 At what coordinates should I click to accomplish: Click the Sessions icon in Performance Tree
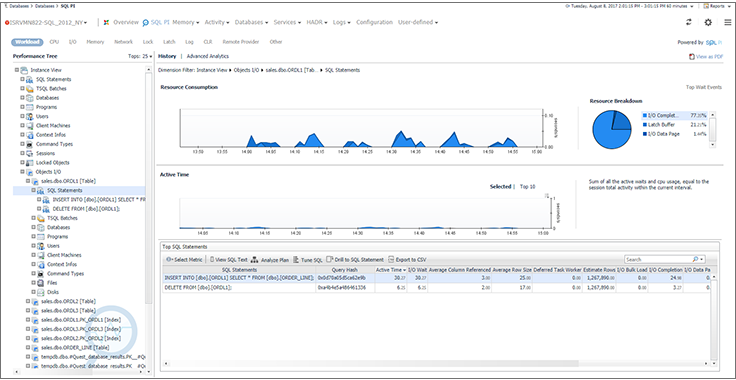[30, 153]
